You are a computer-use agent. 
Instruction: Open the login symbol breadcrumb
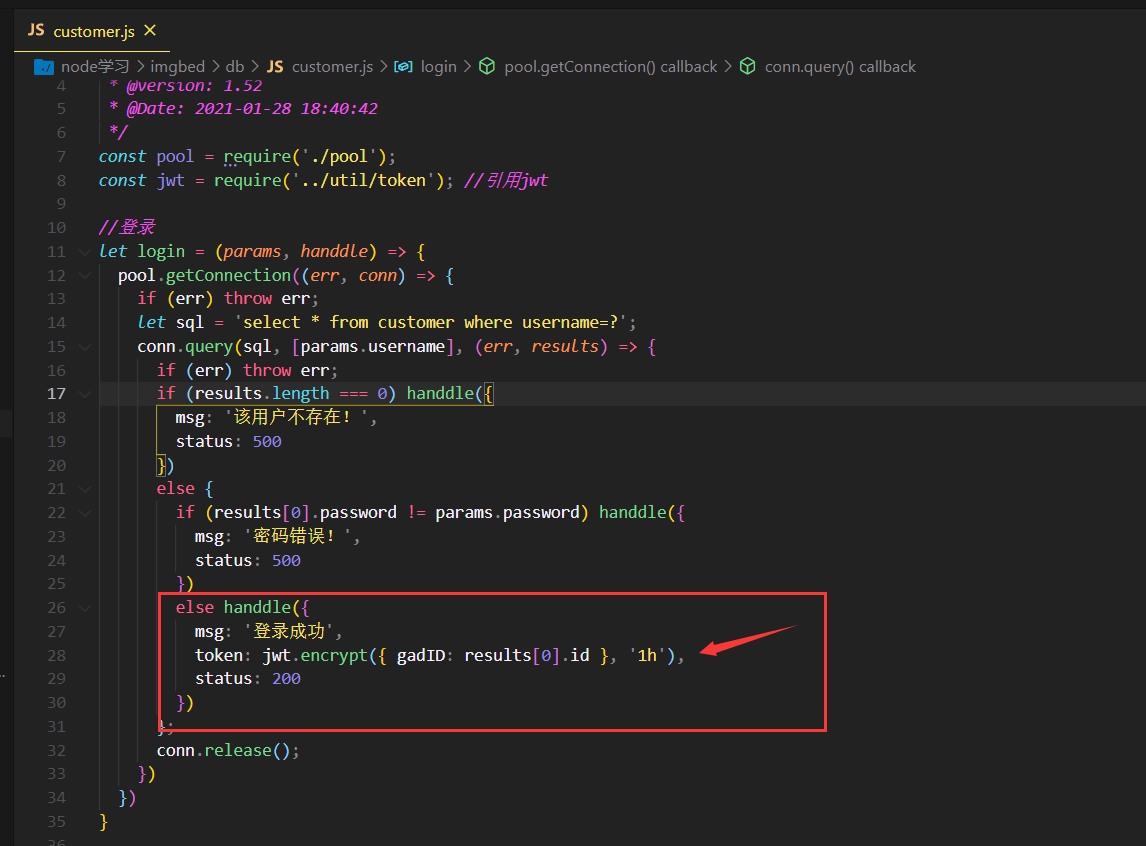(x=439, y=66)
